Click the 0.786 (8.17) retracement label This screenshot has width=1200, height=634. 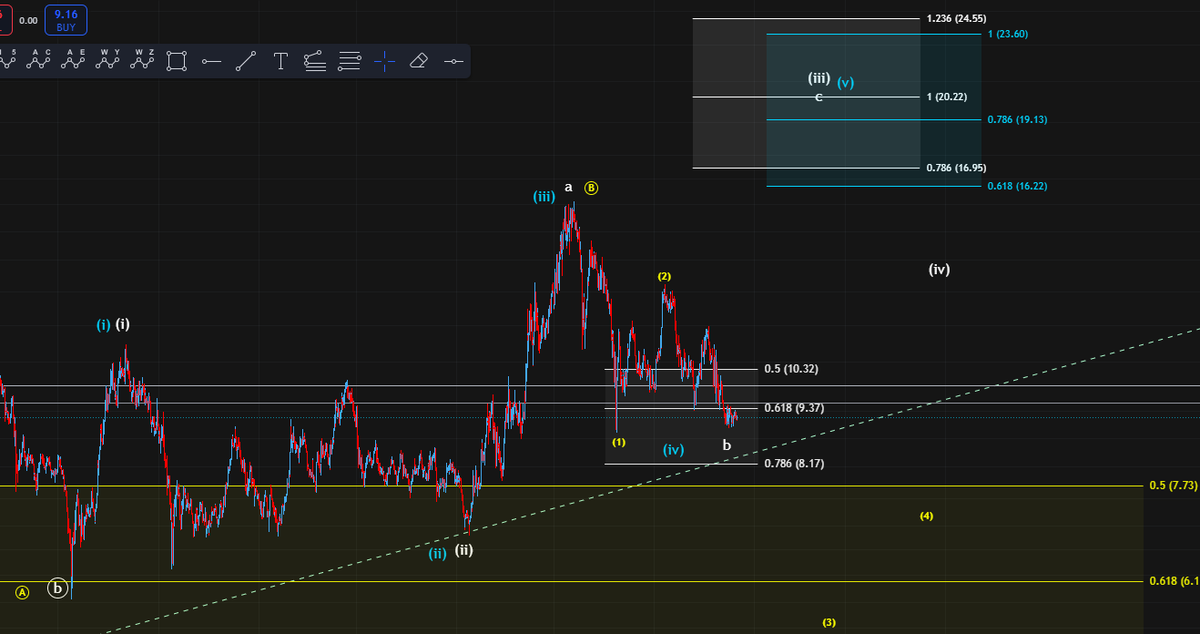tap(793, 464)
